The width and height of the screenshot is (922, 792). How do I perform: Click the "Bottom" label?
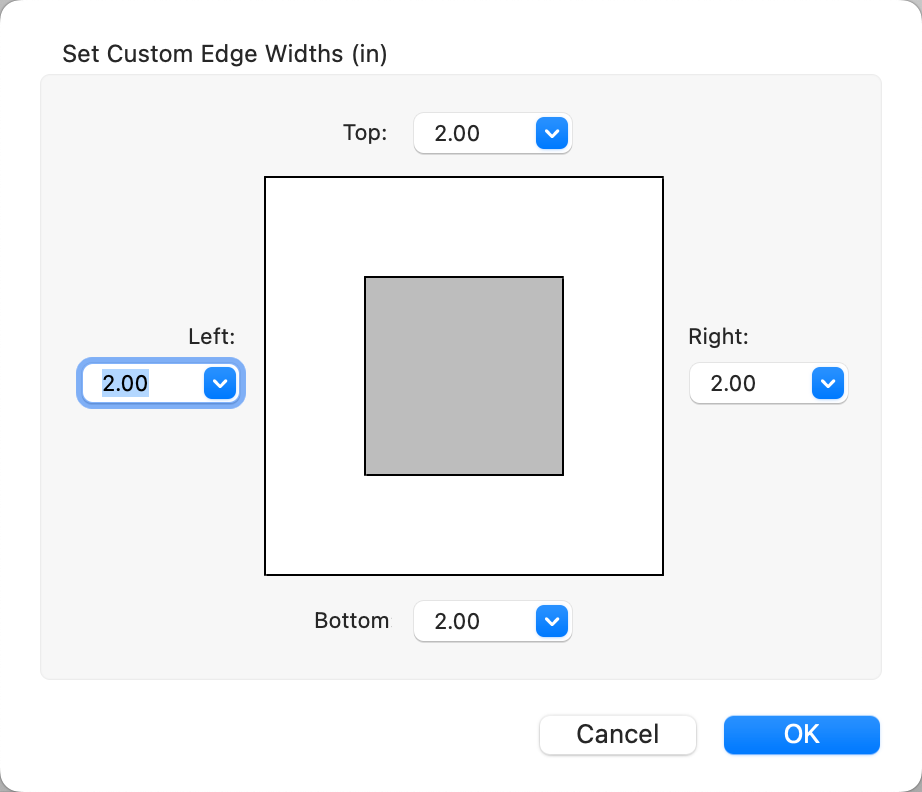point(351,620)
